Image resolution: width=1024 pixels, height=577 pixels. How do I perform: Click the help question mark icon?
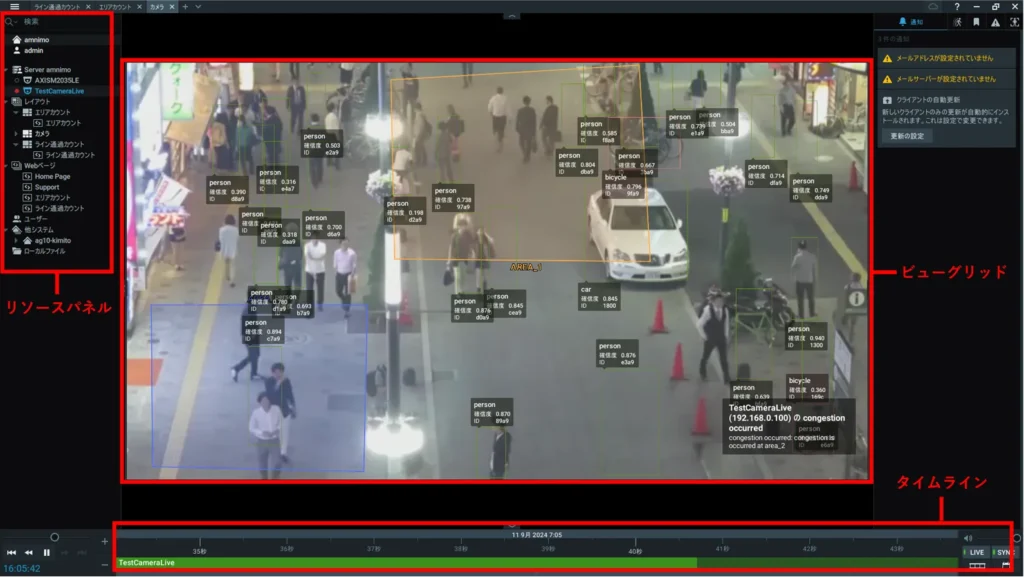[x=957, y=6]
